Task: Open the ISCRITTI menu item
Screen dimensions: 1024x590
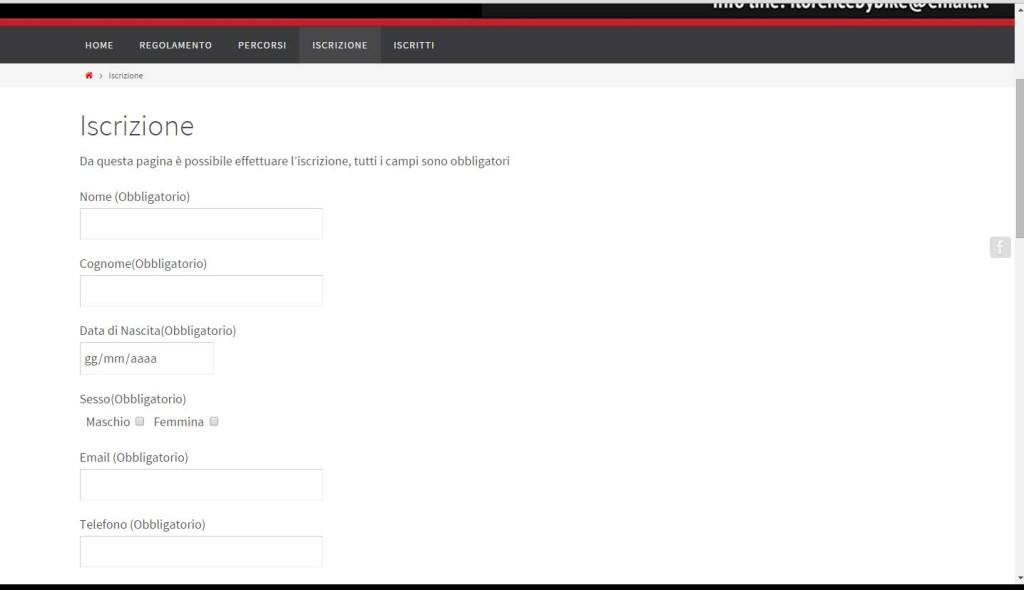Action: [x=413, y=45]
